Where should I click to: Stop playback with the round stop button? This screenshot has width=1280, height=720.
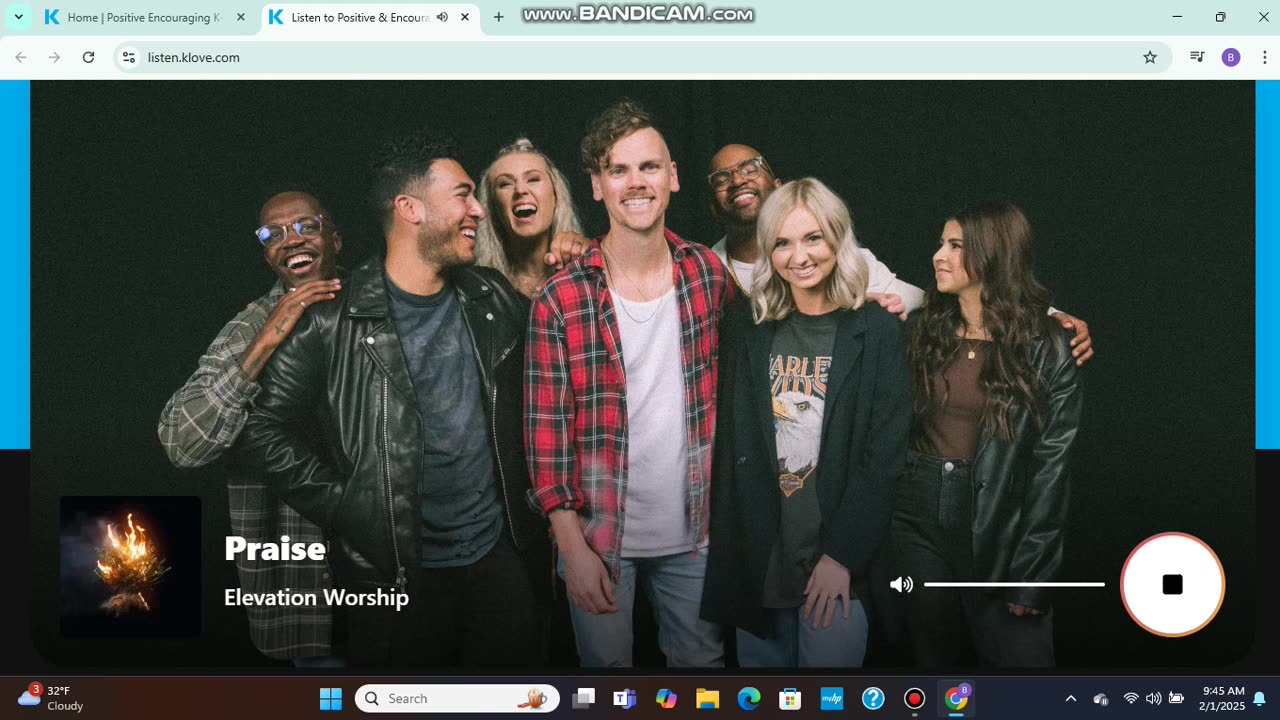[x=1172, y=585]
